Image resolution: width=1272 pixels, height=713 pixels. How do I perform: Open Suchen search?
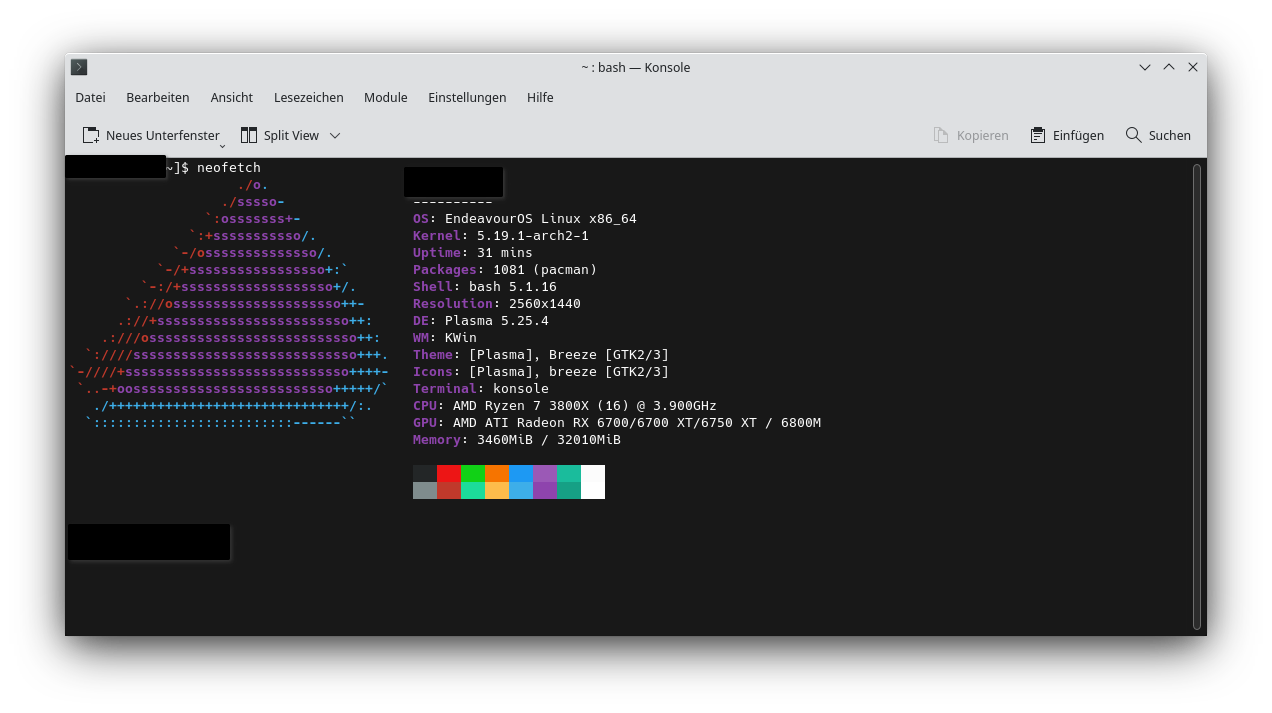[1158, 135]
